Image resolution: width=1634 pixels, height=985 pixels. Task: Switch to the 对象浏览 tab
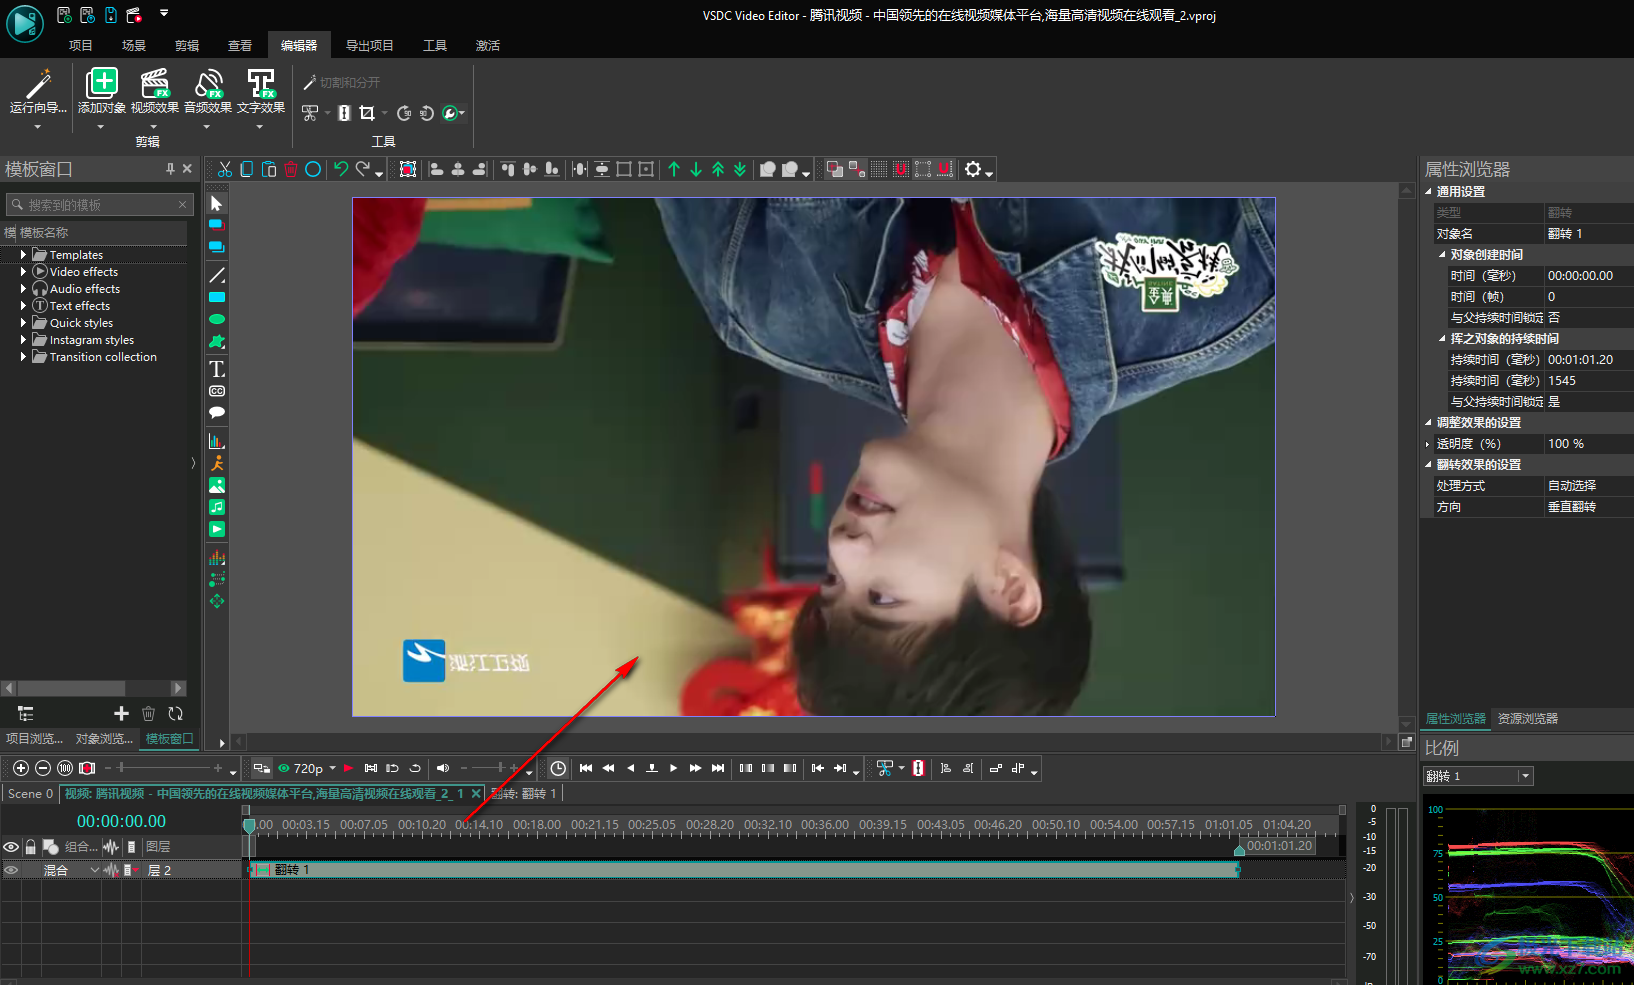104,739
